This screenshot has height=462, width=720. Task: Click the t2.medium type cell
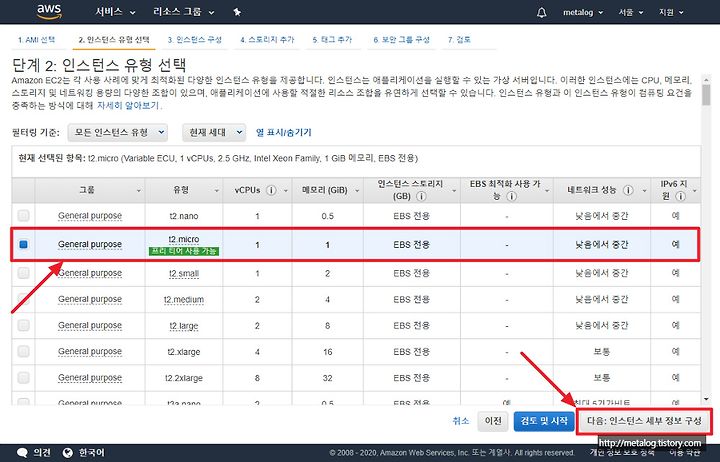click(x=184, y=299)
